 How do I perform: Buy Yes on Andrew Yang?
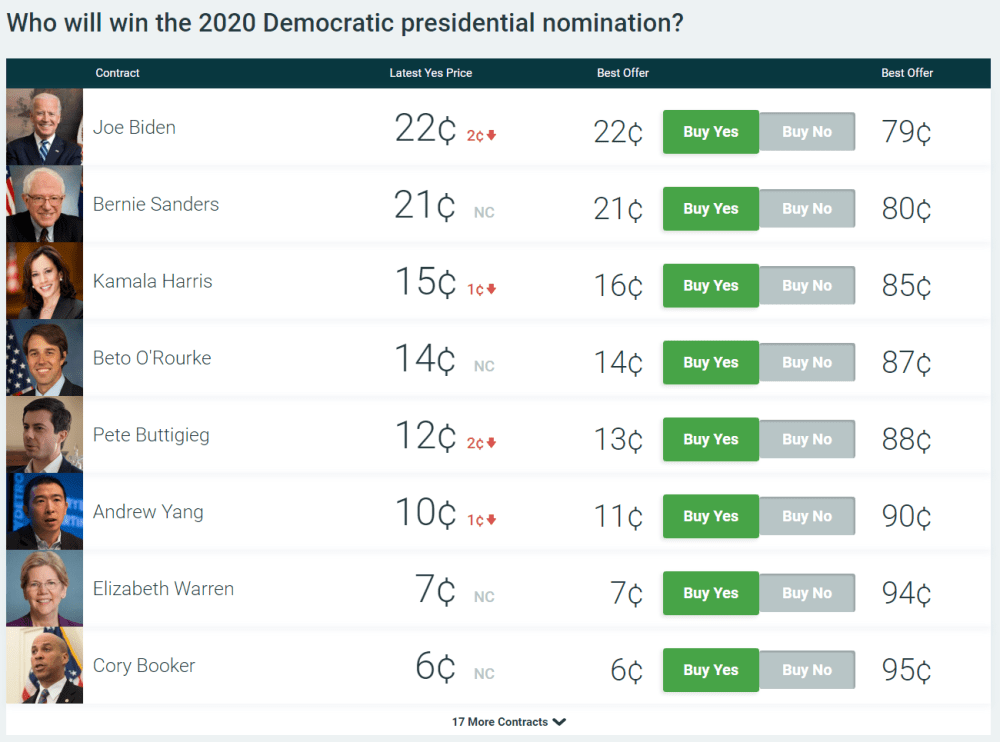(710, 517)
